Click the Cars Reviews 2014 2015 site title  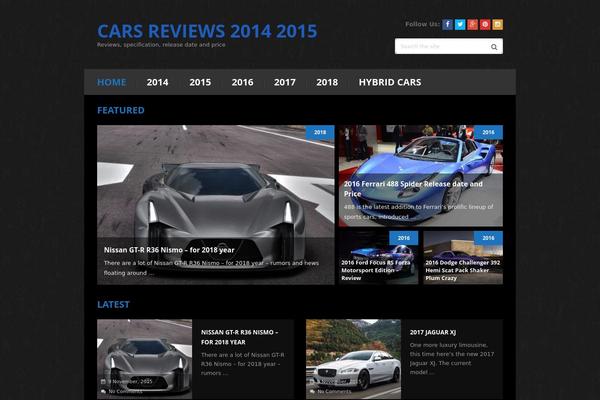(207, 31)
